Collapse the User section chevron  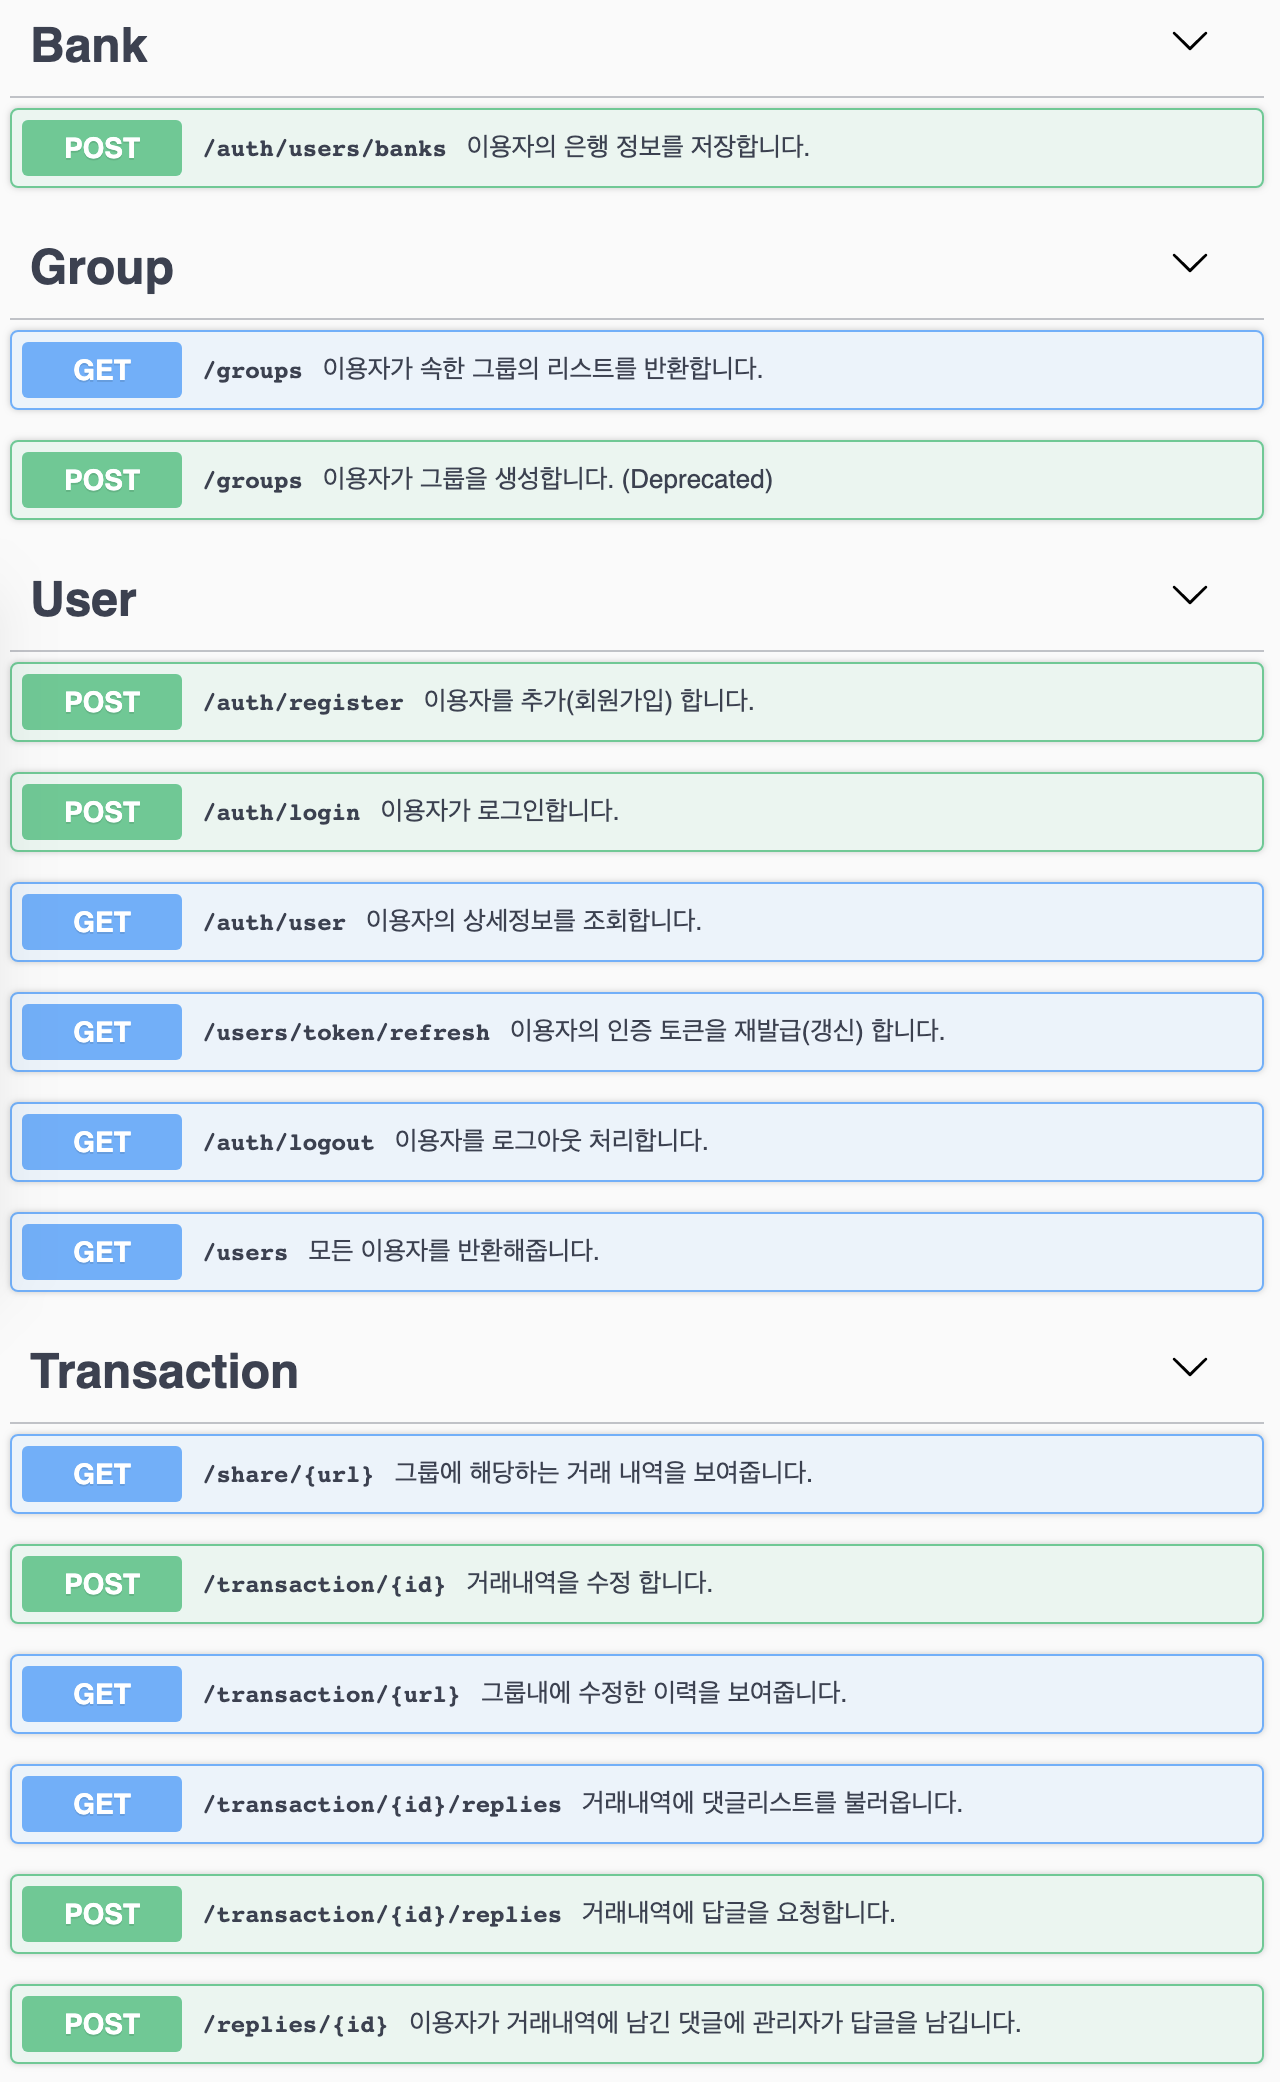1189,595
